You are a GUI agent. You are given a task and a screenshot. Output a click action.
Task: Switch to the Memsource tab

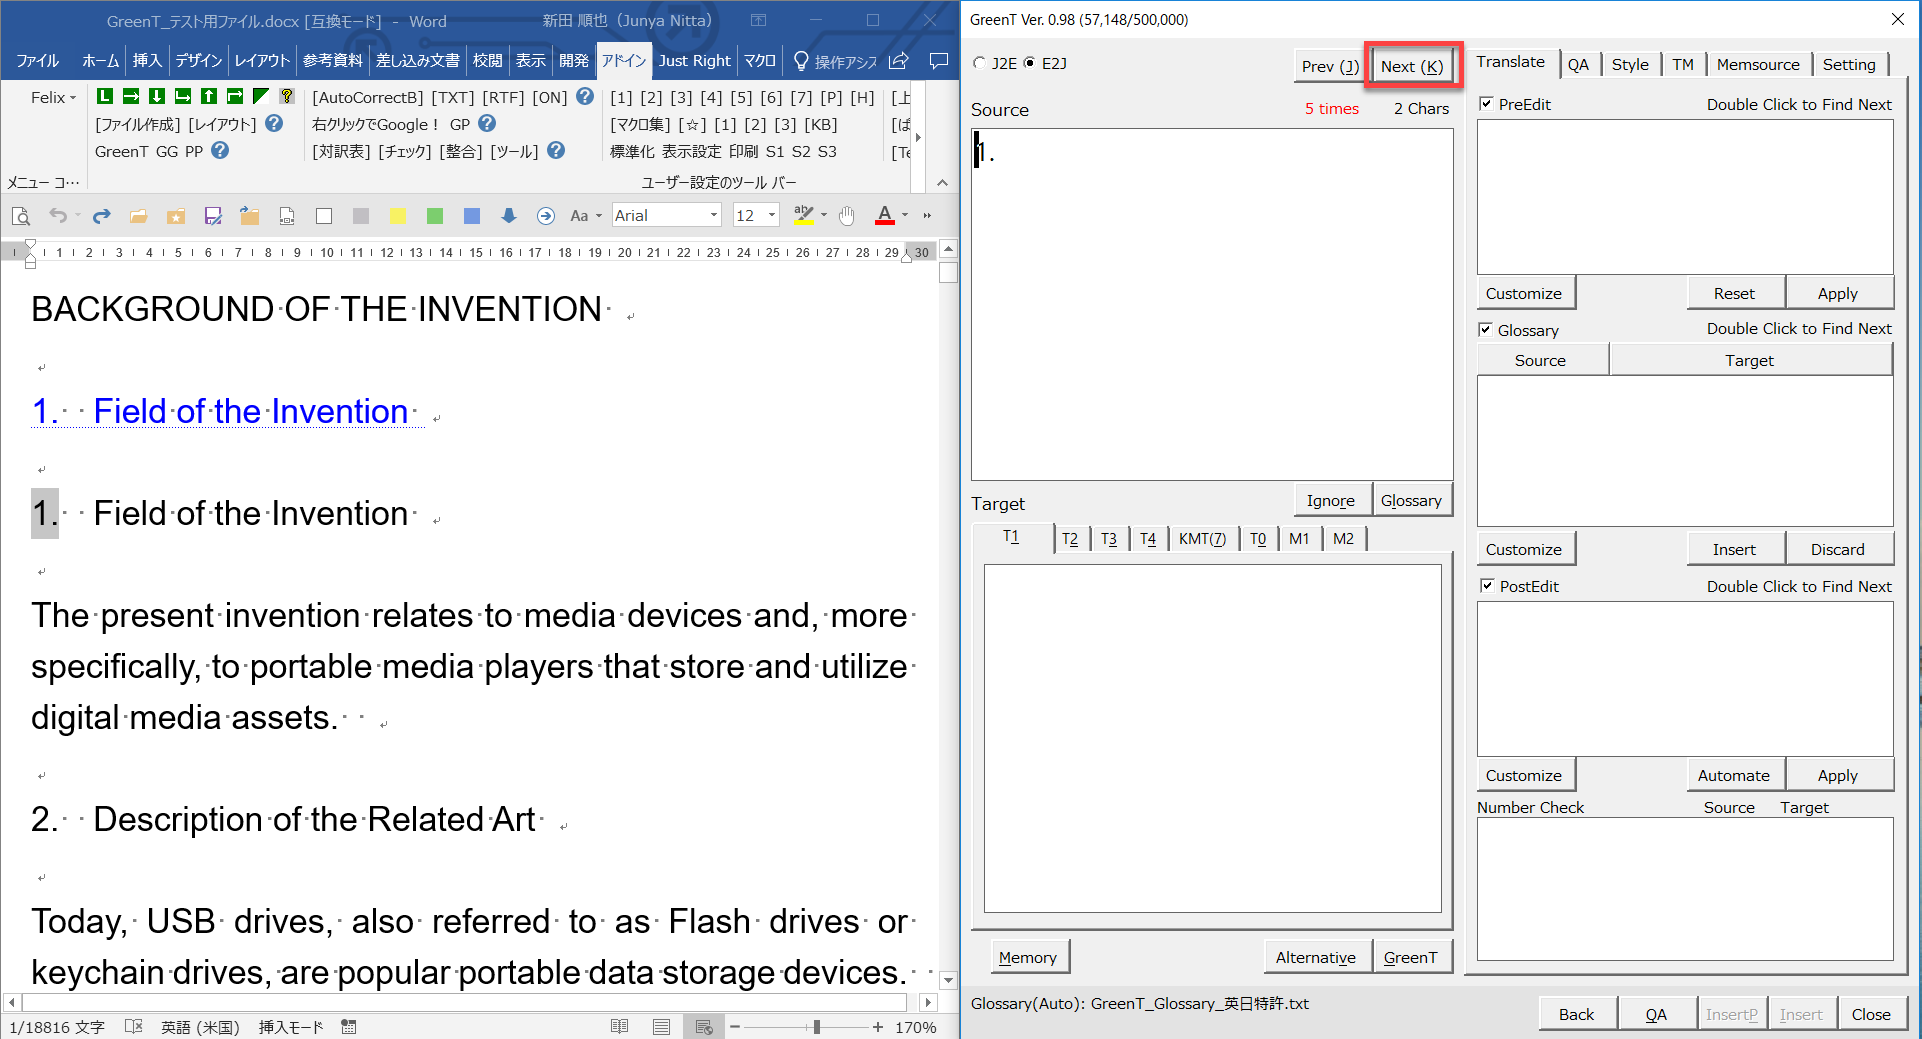tap(1757, 64)
